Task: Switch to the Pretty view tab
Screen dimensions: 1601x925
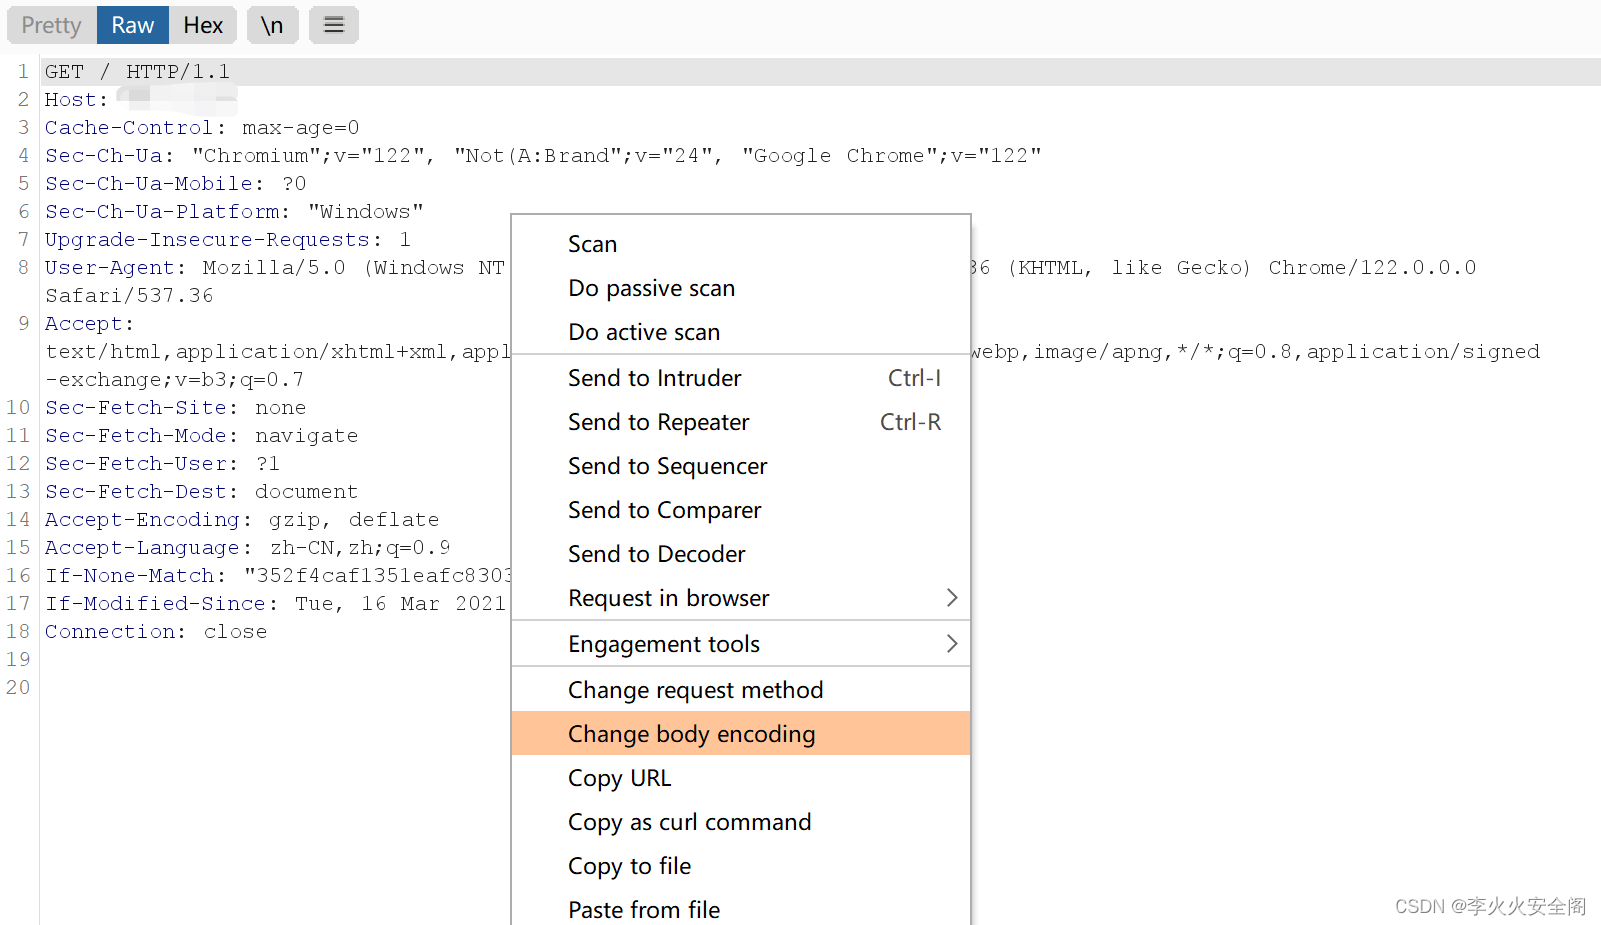Action: click(x=52, y=25)
